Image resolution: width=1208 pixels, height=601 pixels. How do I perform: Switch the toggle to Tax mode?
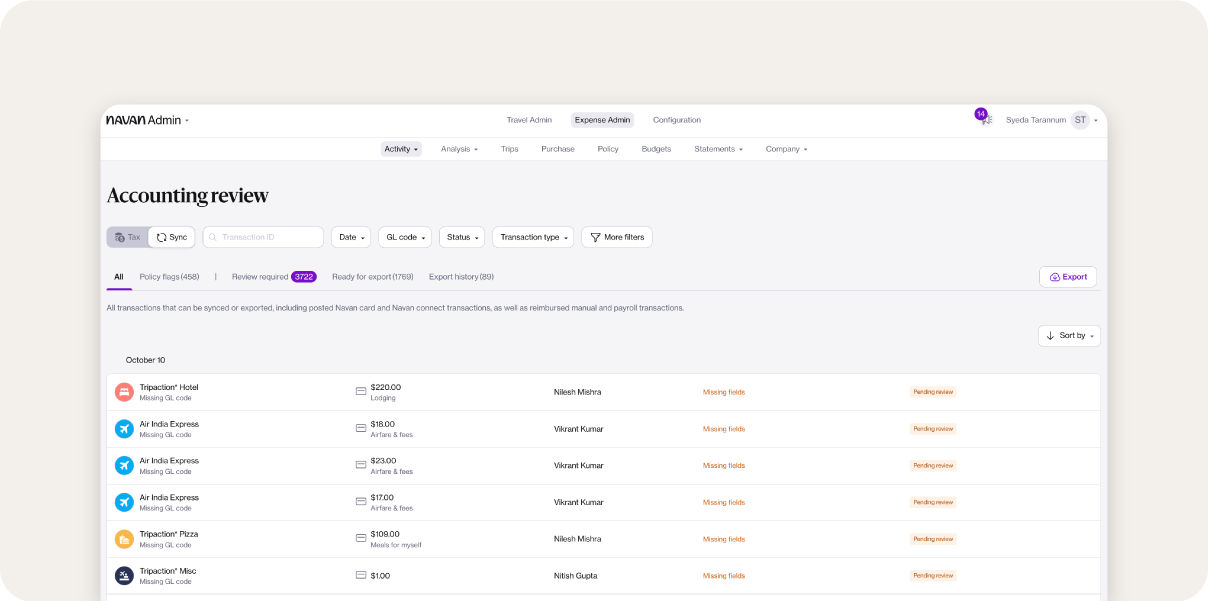click(x=128, y=237)
